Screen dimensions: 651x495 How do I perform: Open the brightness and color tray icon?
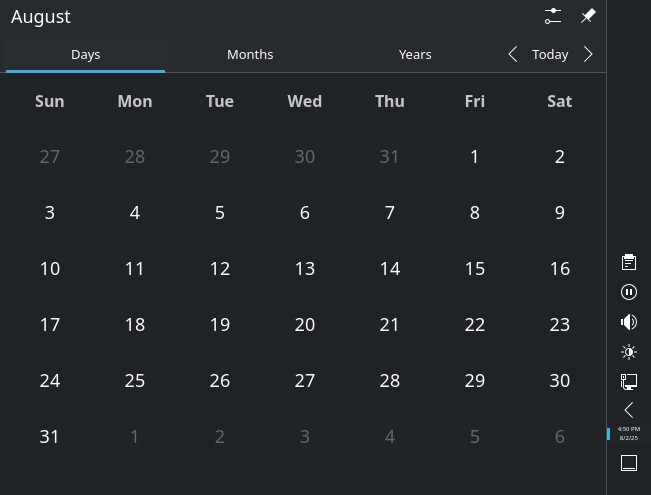coord(629,352)
